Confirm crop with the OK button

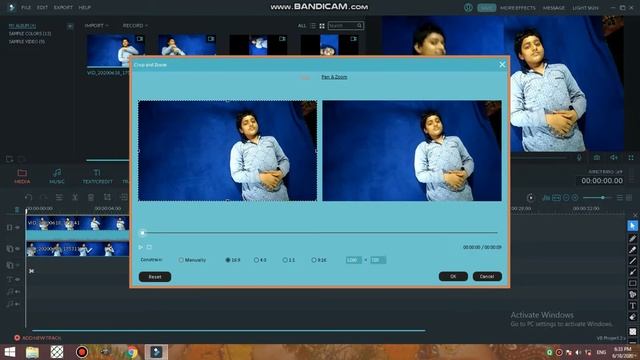[453, 276]
